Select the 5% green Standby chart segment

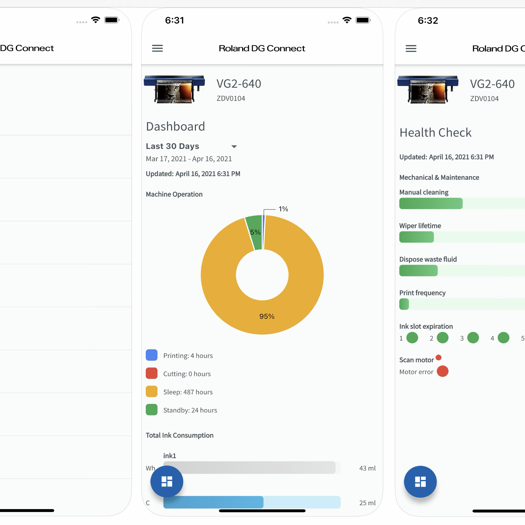point(254,232)
